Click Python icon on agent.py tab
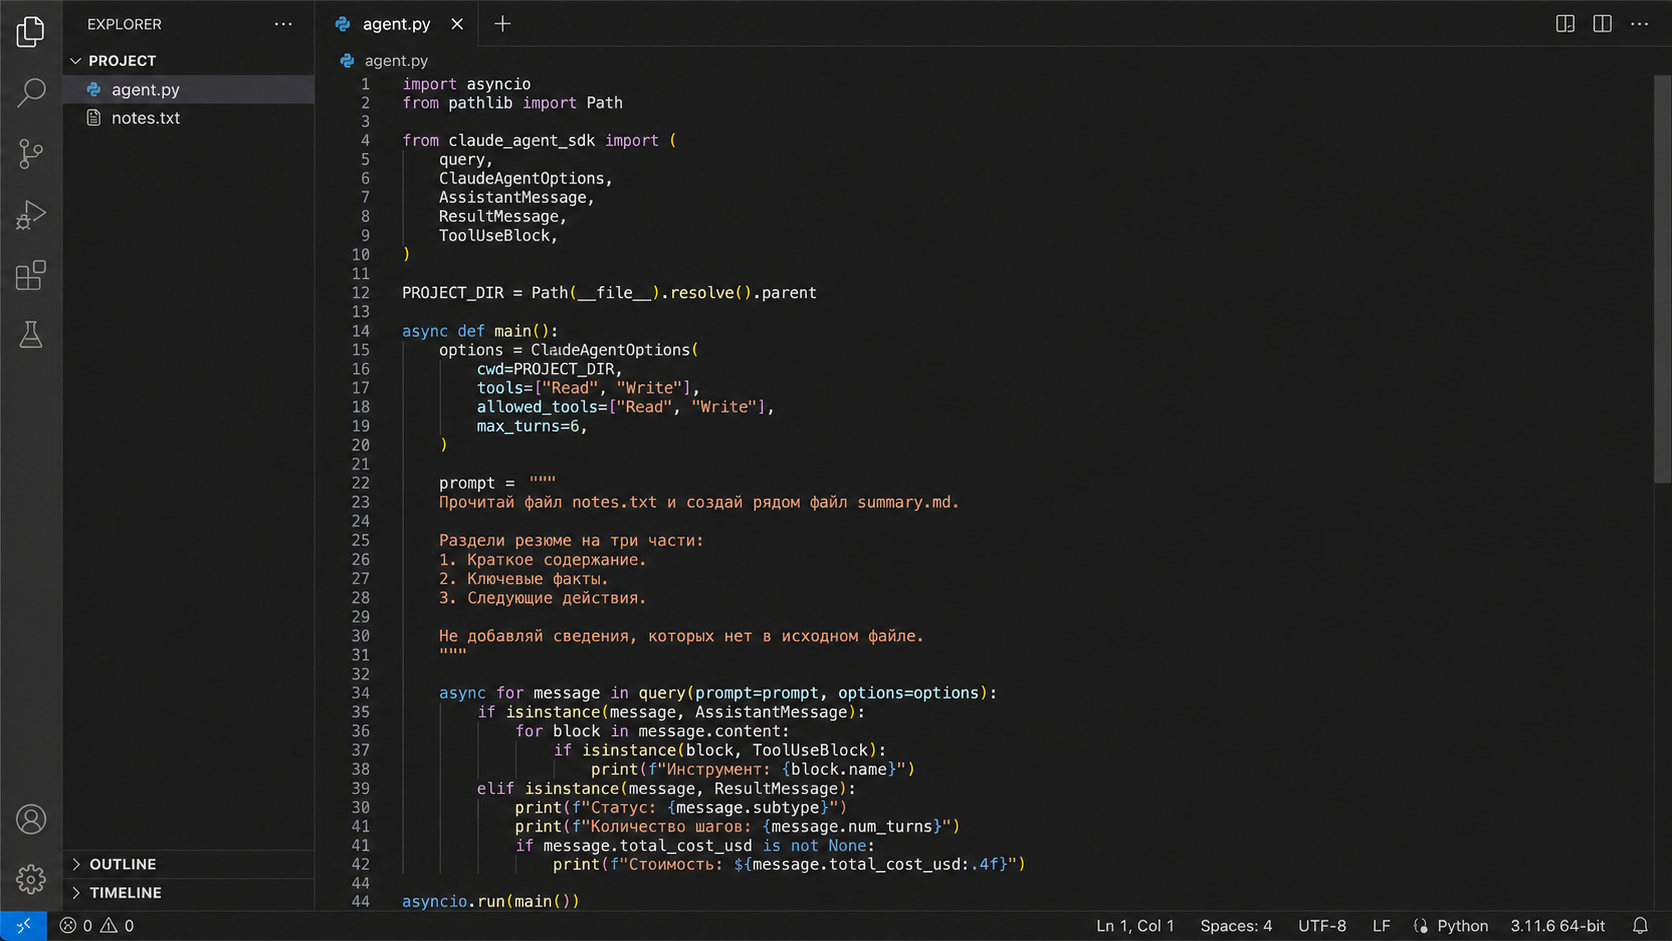1672x941 pixels. pos(343,24)
